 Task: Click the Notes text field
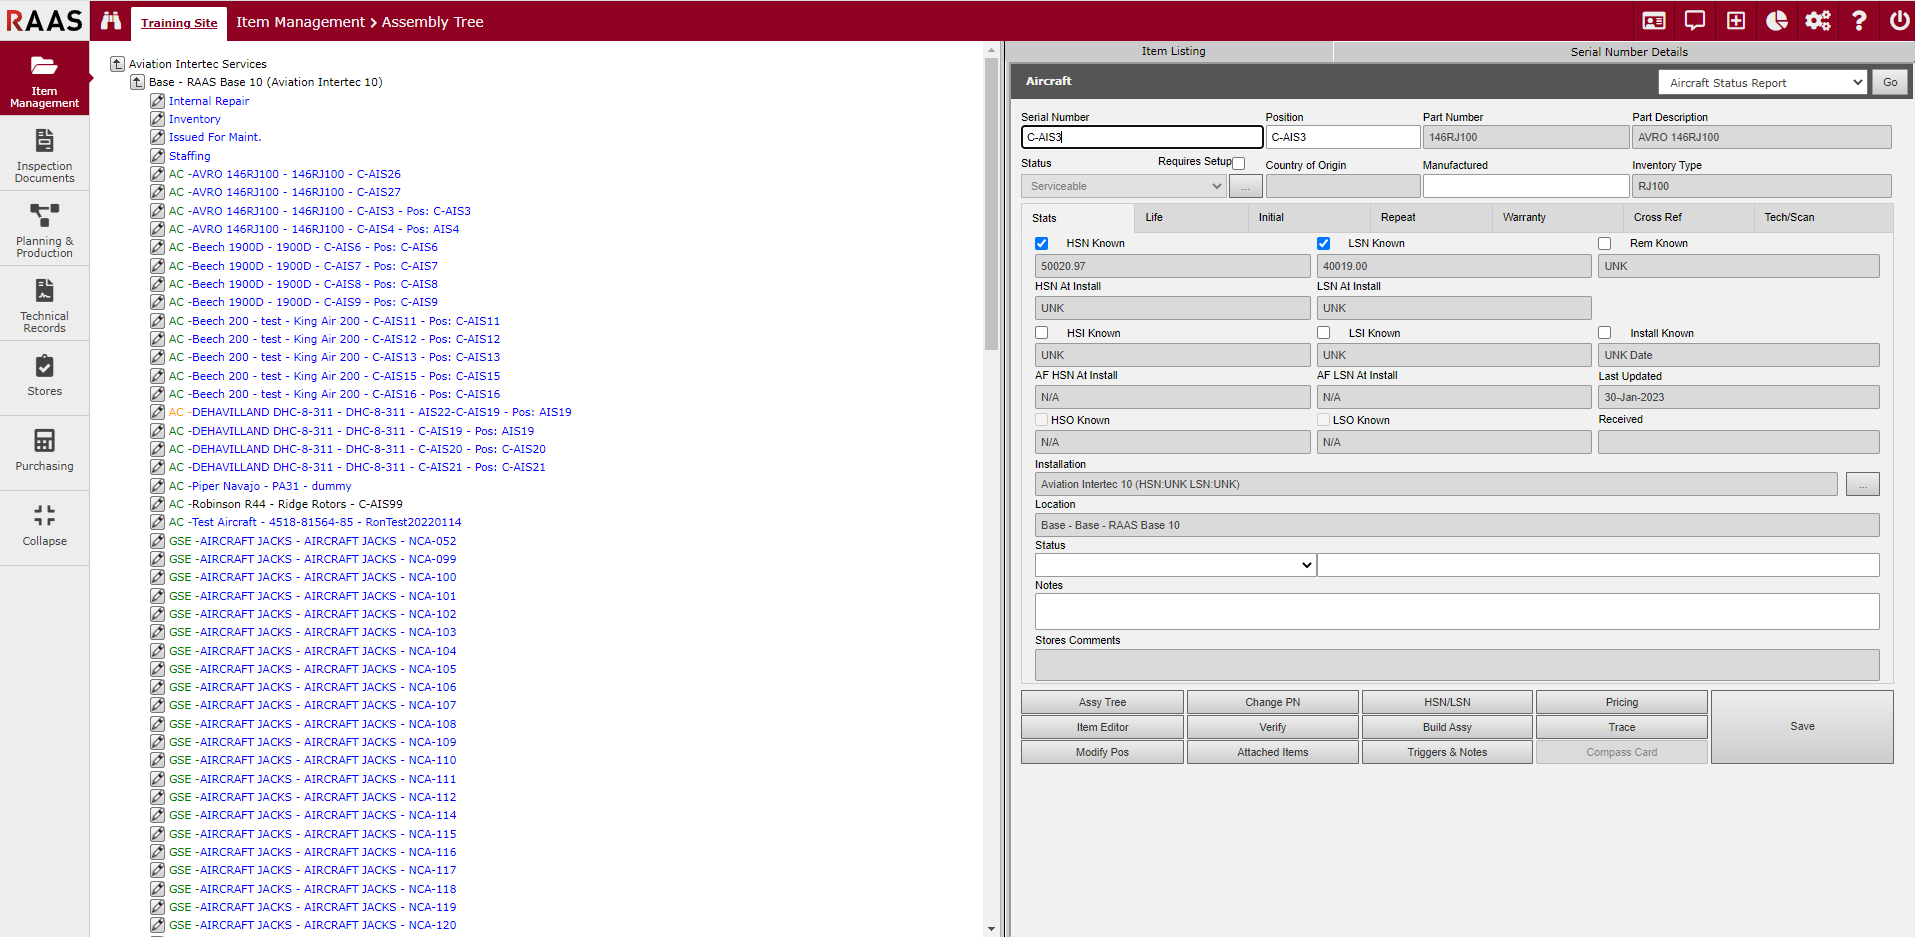tap(1456, 611)
